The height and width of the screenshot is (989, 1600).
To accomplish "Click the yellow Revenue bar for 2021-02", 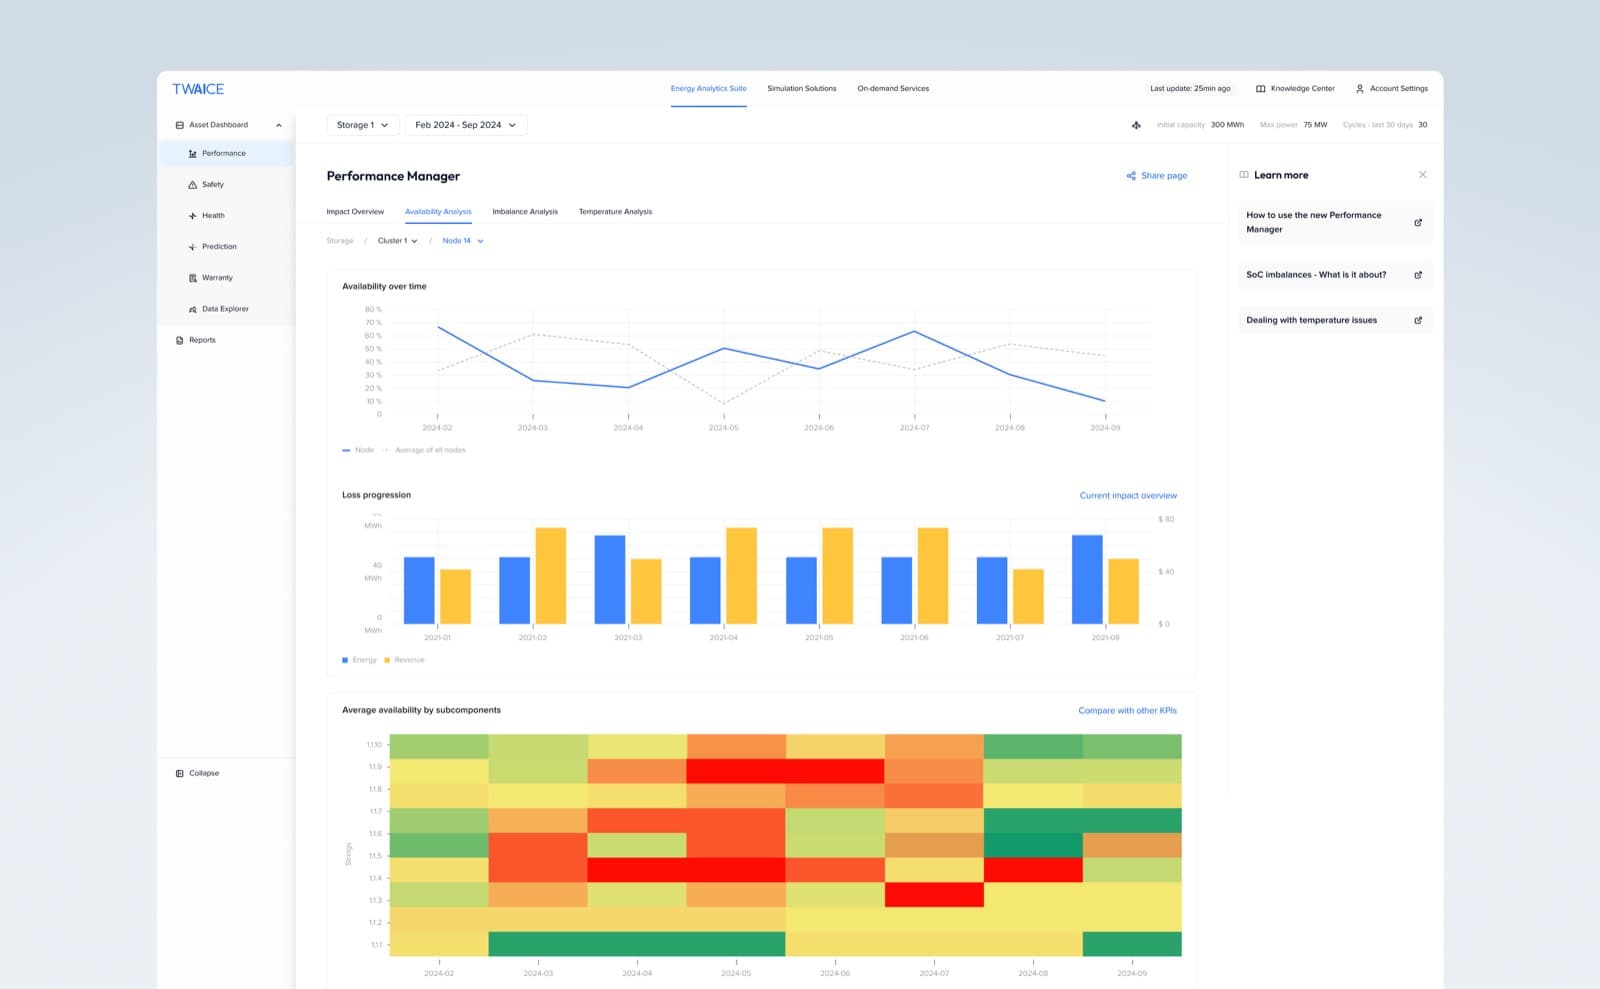I will click(x=551, y=576).
